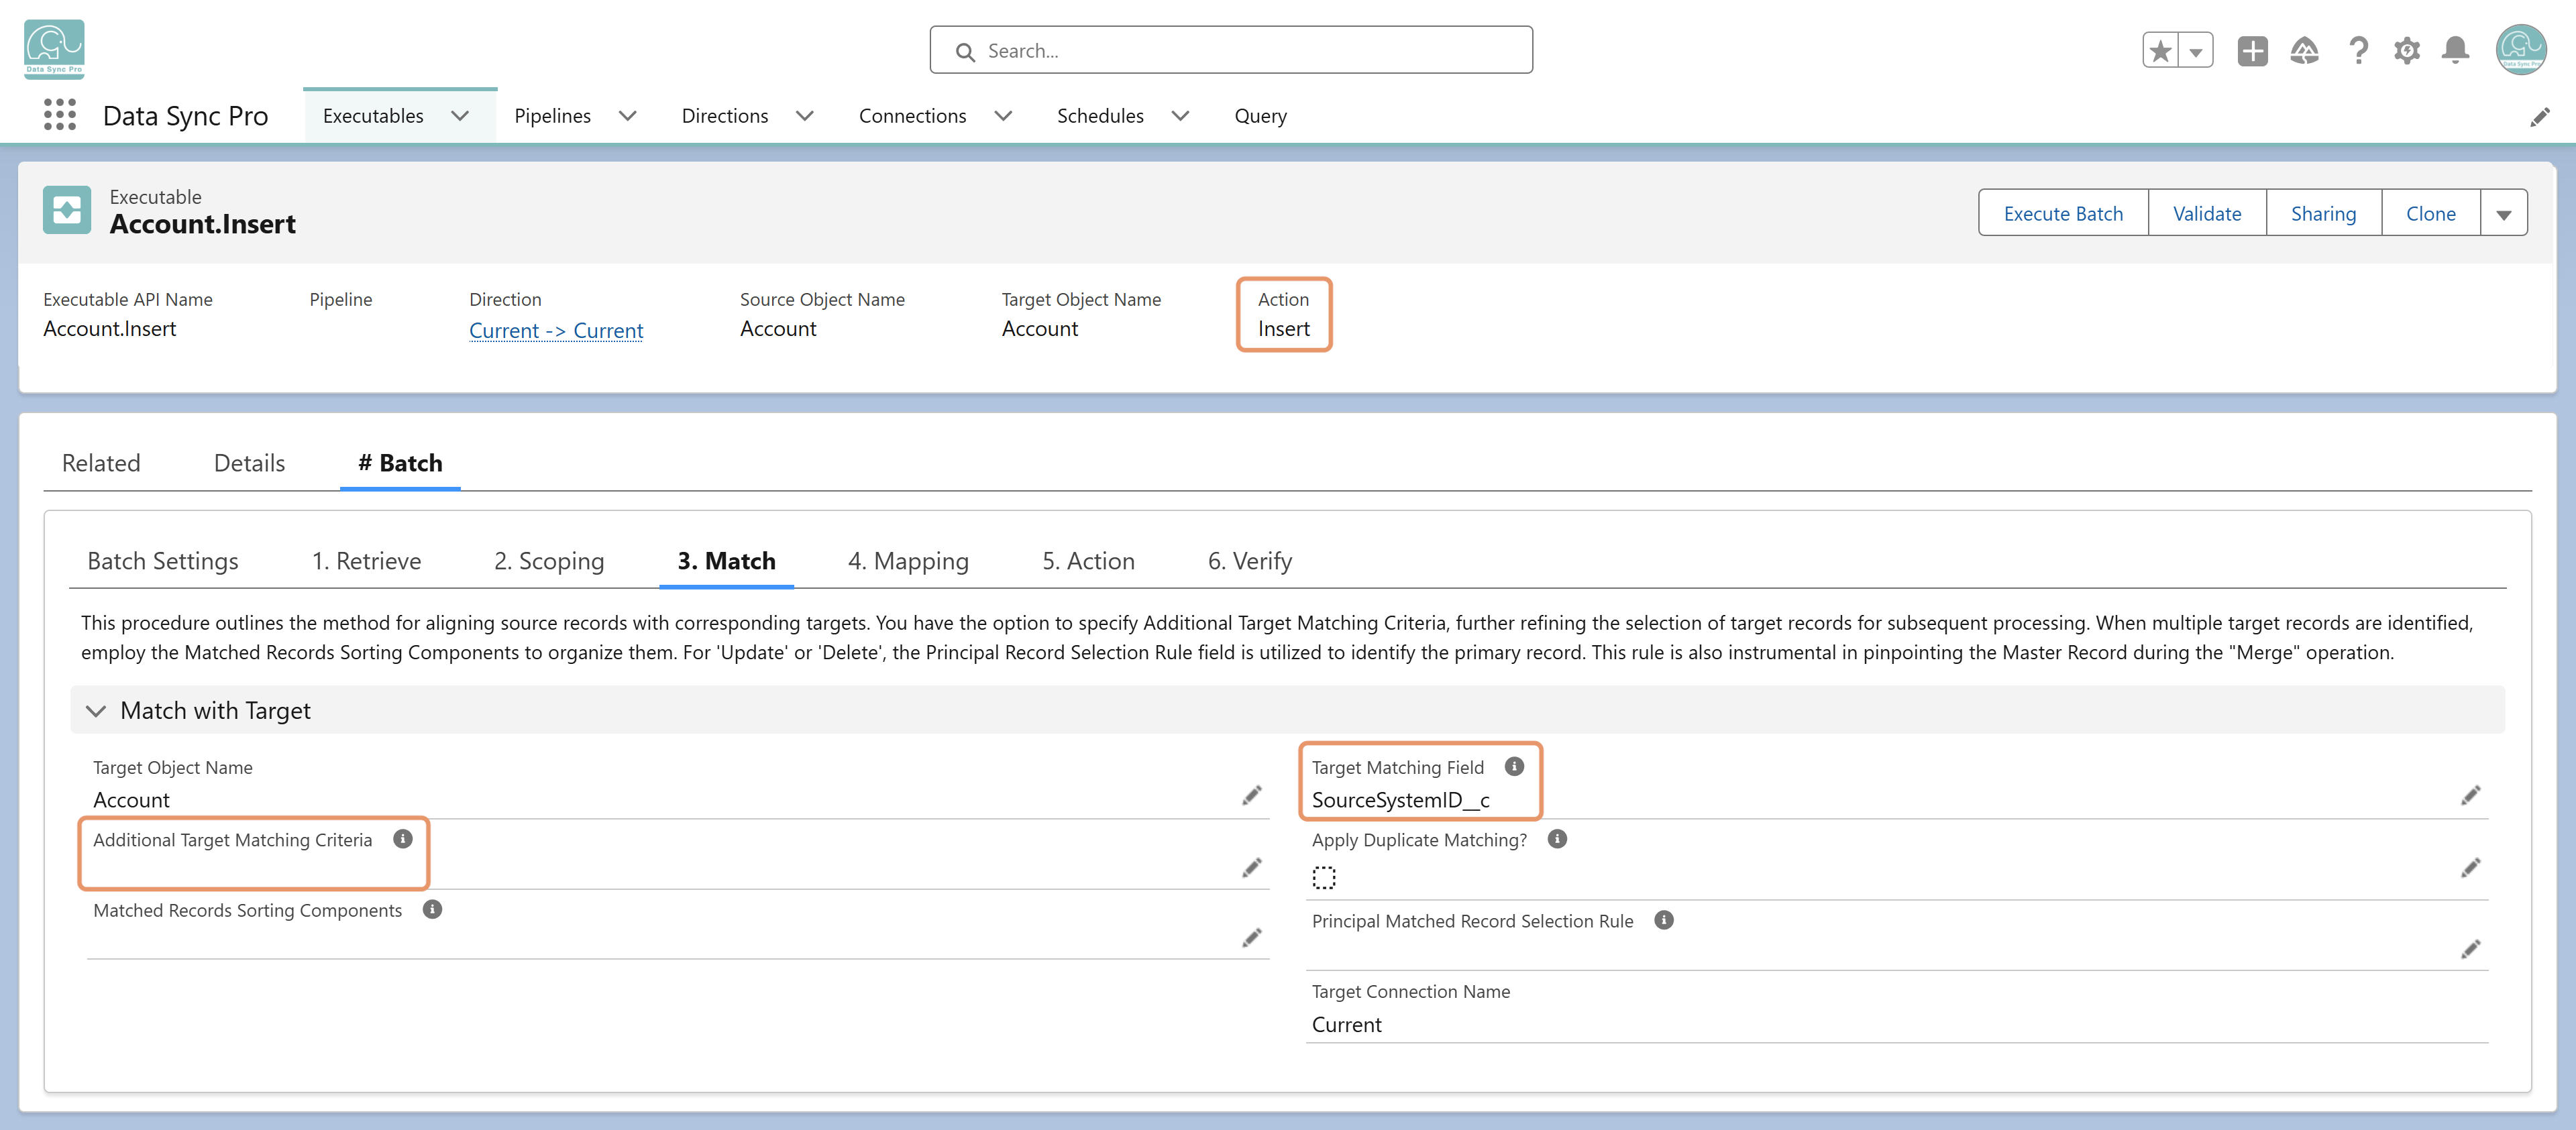Open the Help question mark icon

2358,50
